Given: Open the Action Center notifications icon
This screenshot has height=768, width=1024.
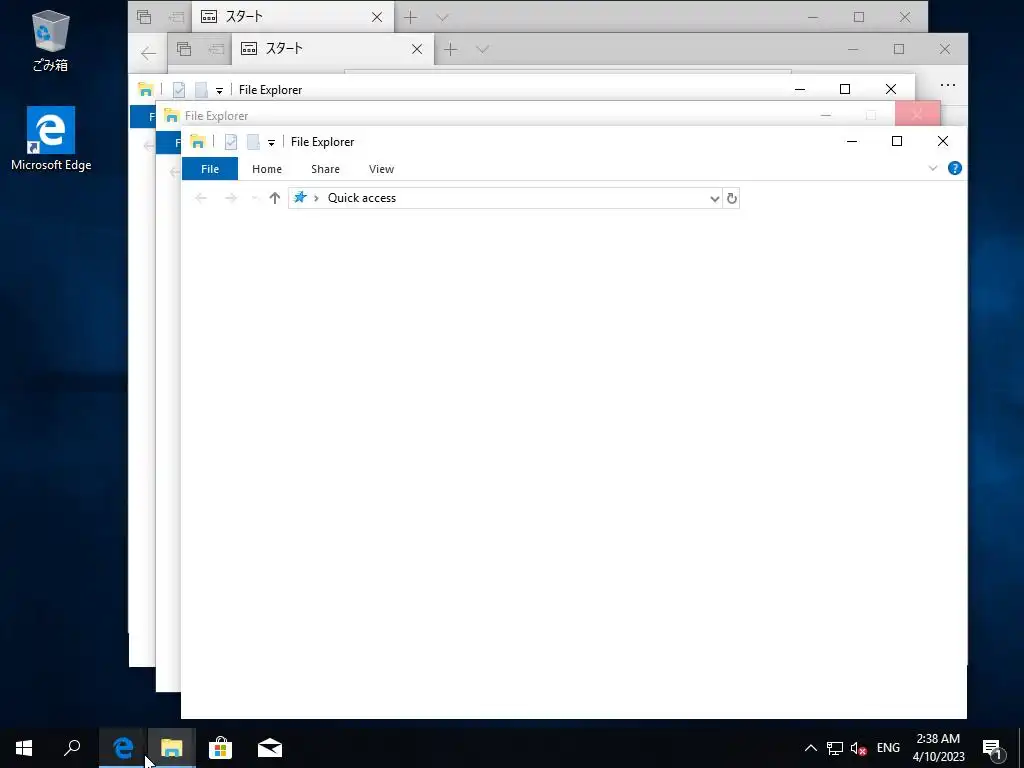Looking at the screenshot, I should click(x=993, y=748).
